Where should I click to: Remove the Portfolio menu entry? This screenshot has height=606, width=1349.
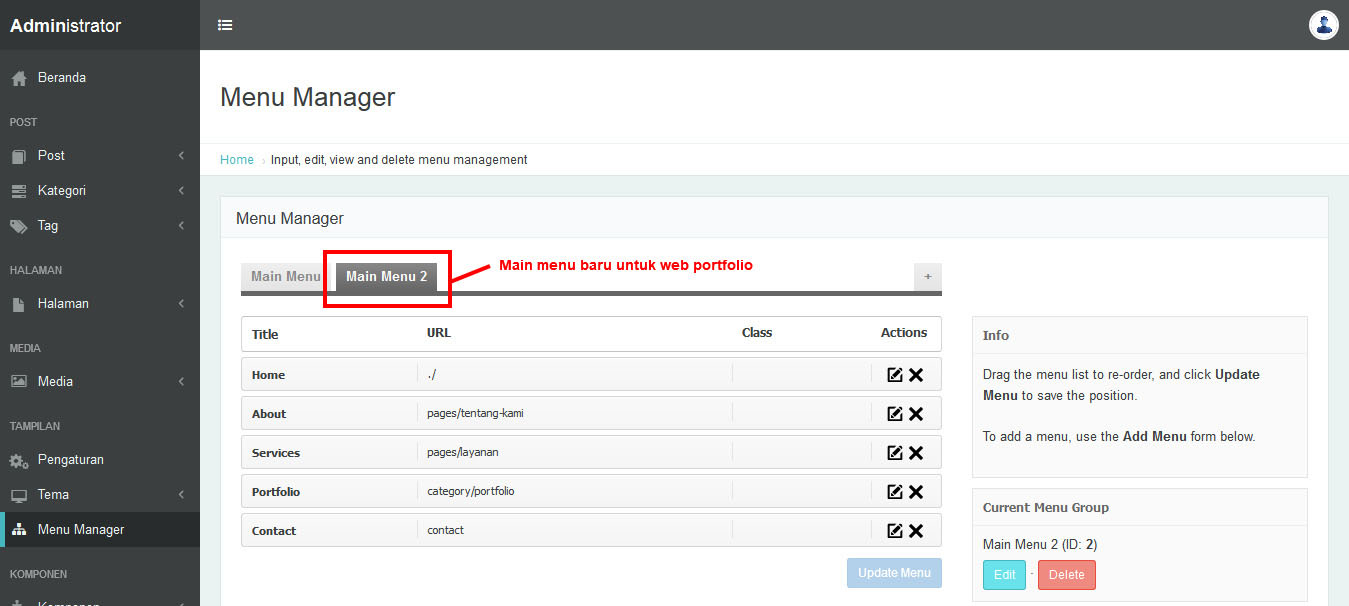916,492
